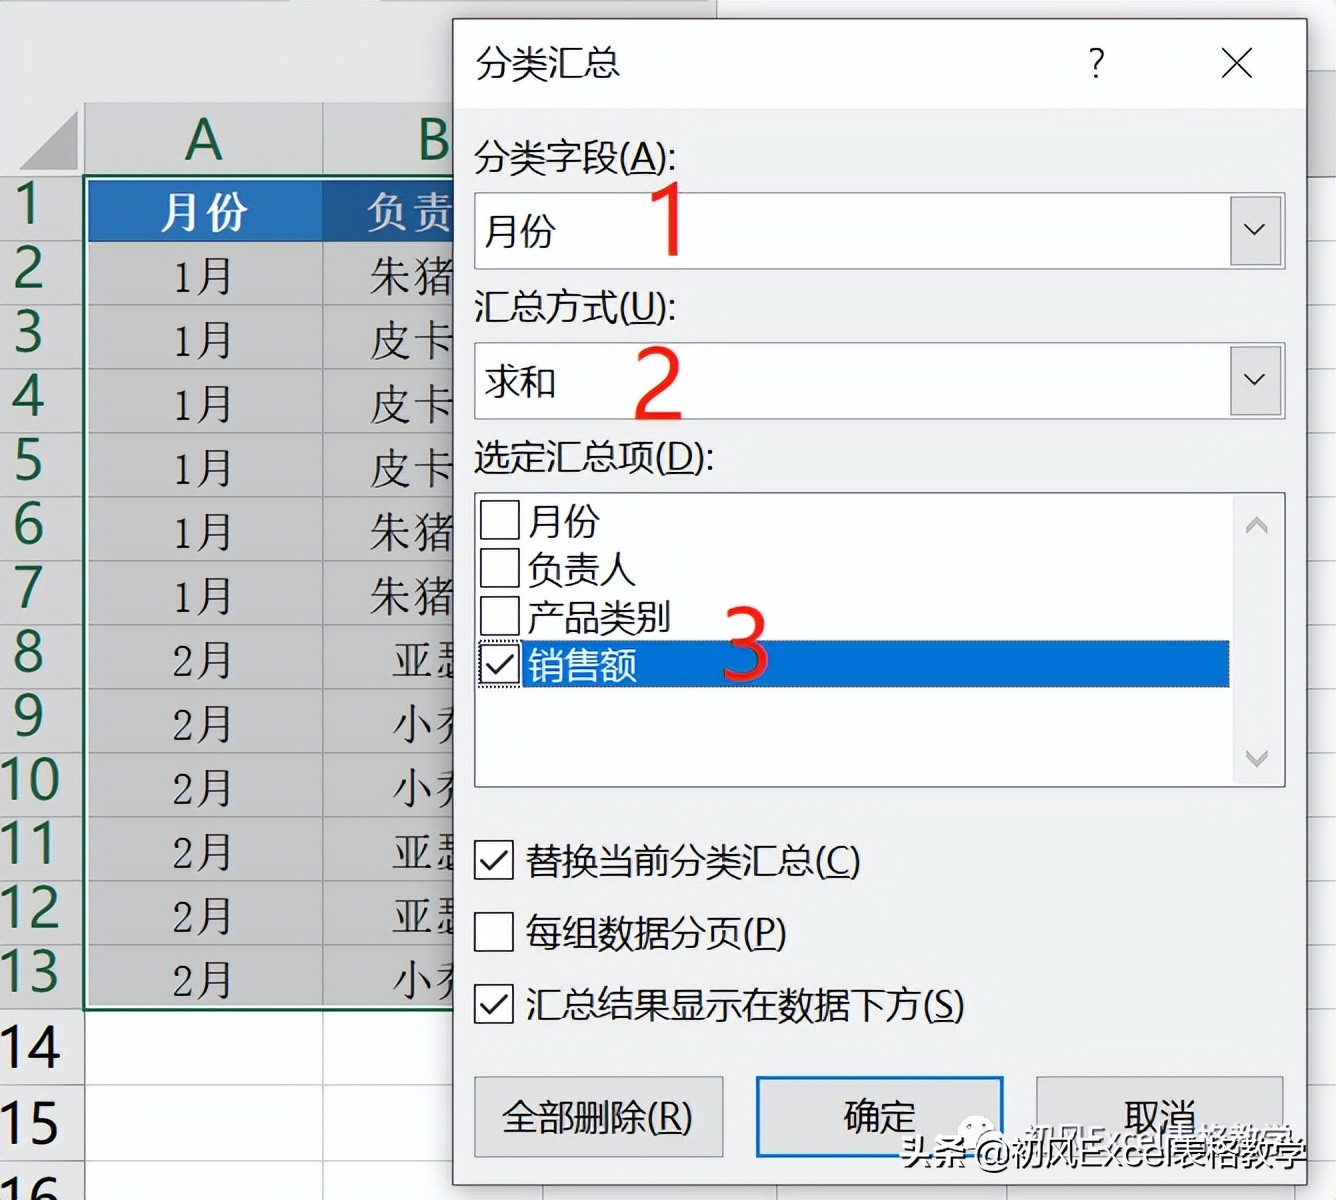The height and width of the screenshot is (1200, 1336).
Task: Click the 全部删除 button
Action: [x=598, y=1117]
